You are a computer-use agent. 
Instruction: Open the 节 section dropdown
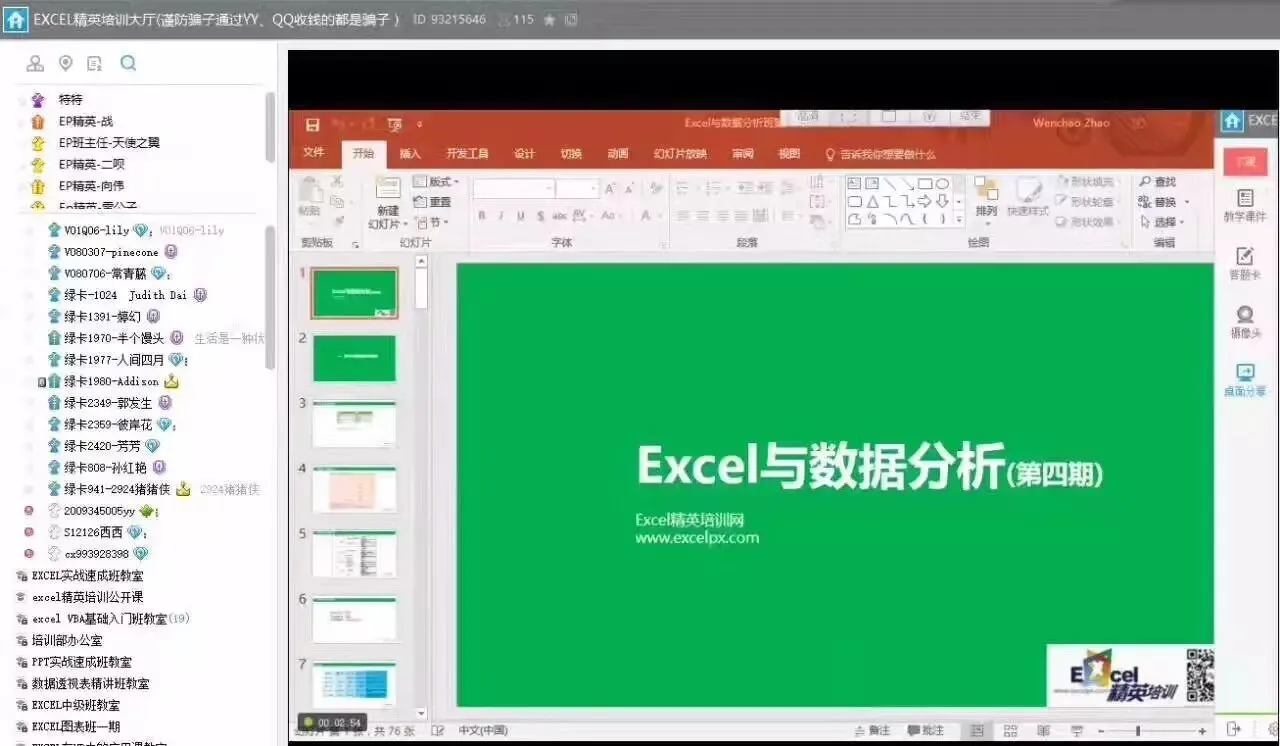pos(434,222)
